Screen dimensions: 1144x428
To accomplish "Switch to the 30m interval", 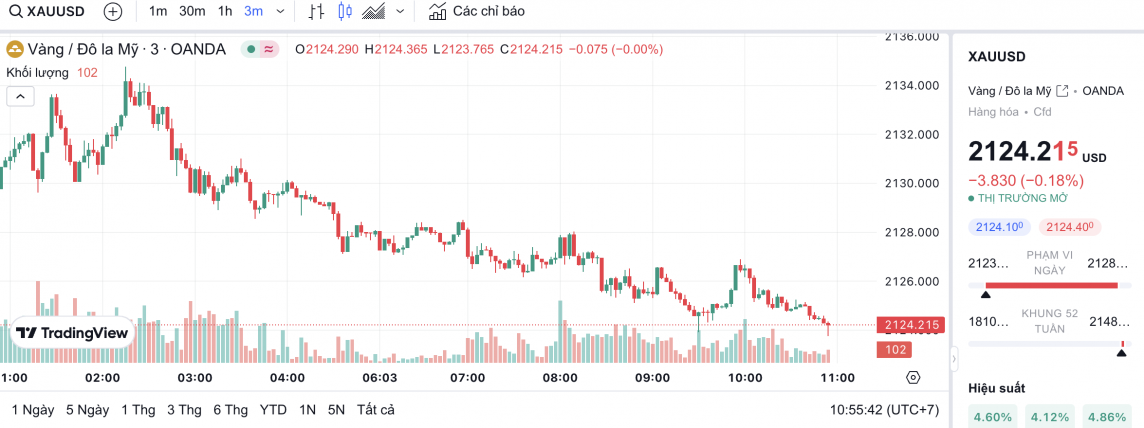I will [192, 12].
